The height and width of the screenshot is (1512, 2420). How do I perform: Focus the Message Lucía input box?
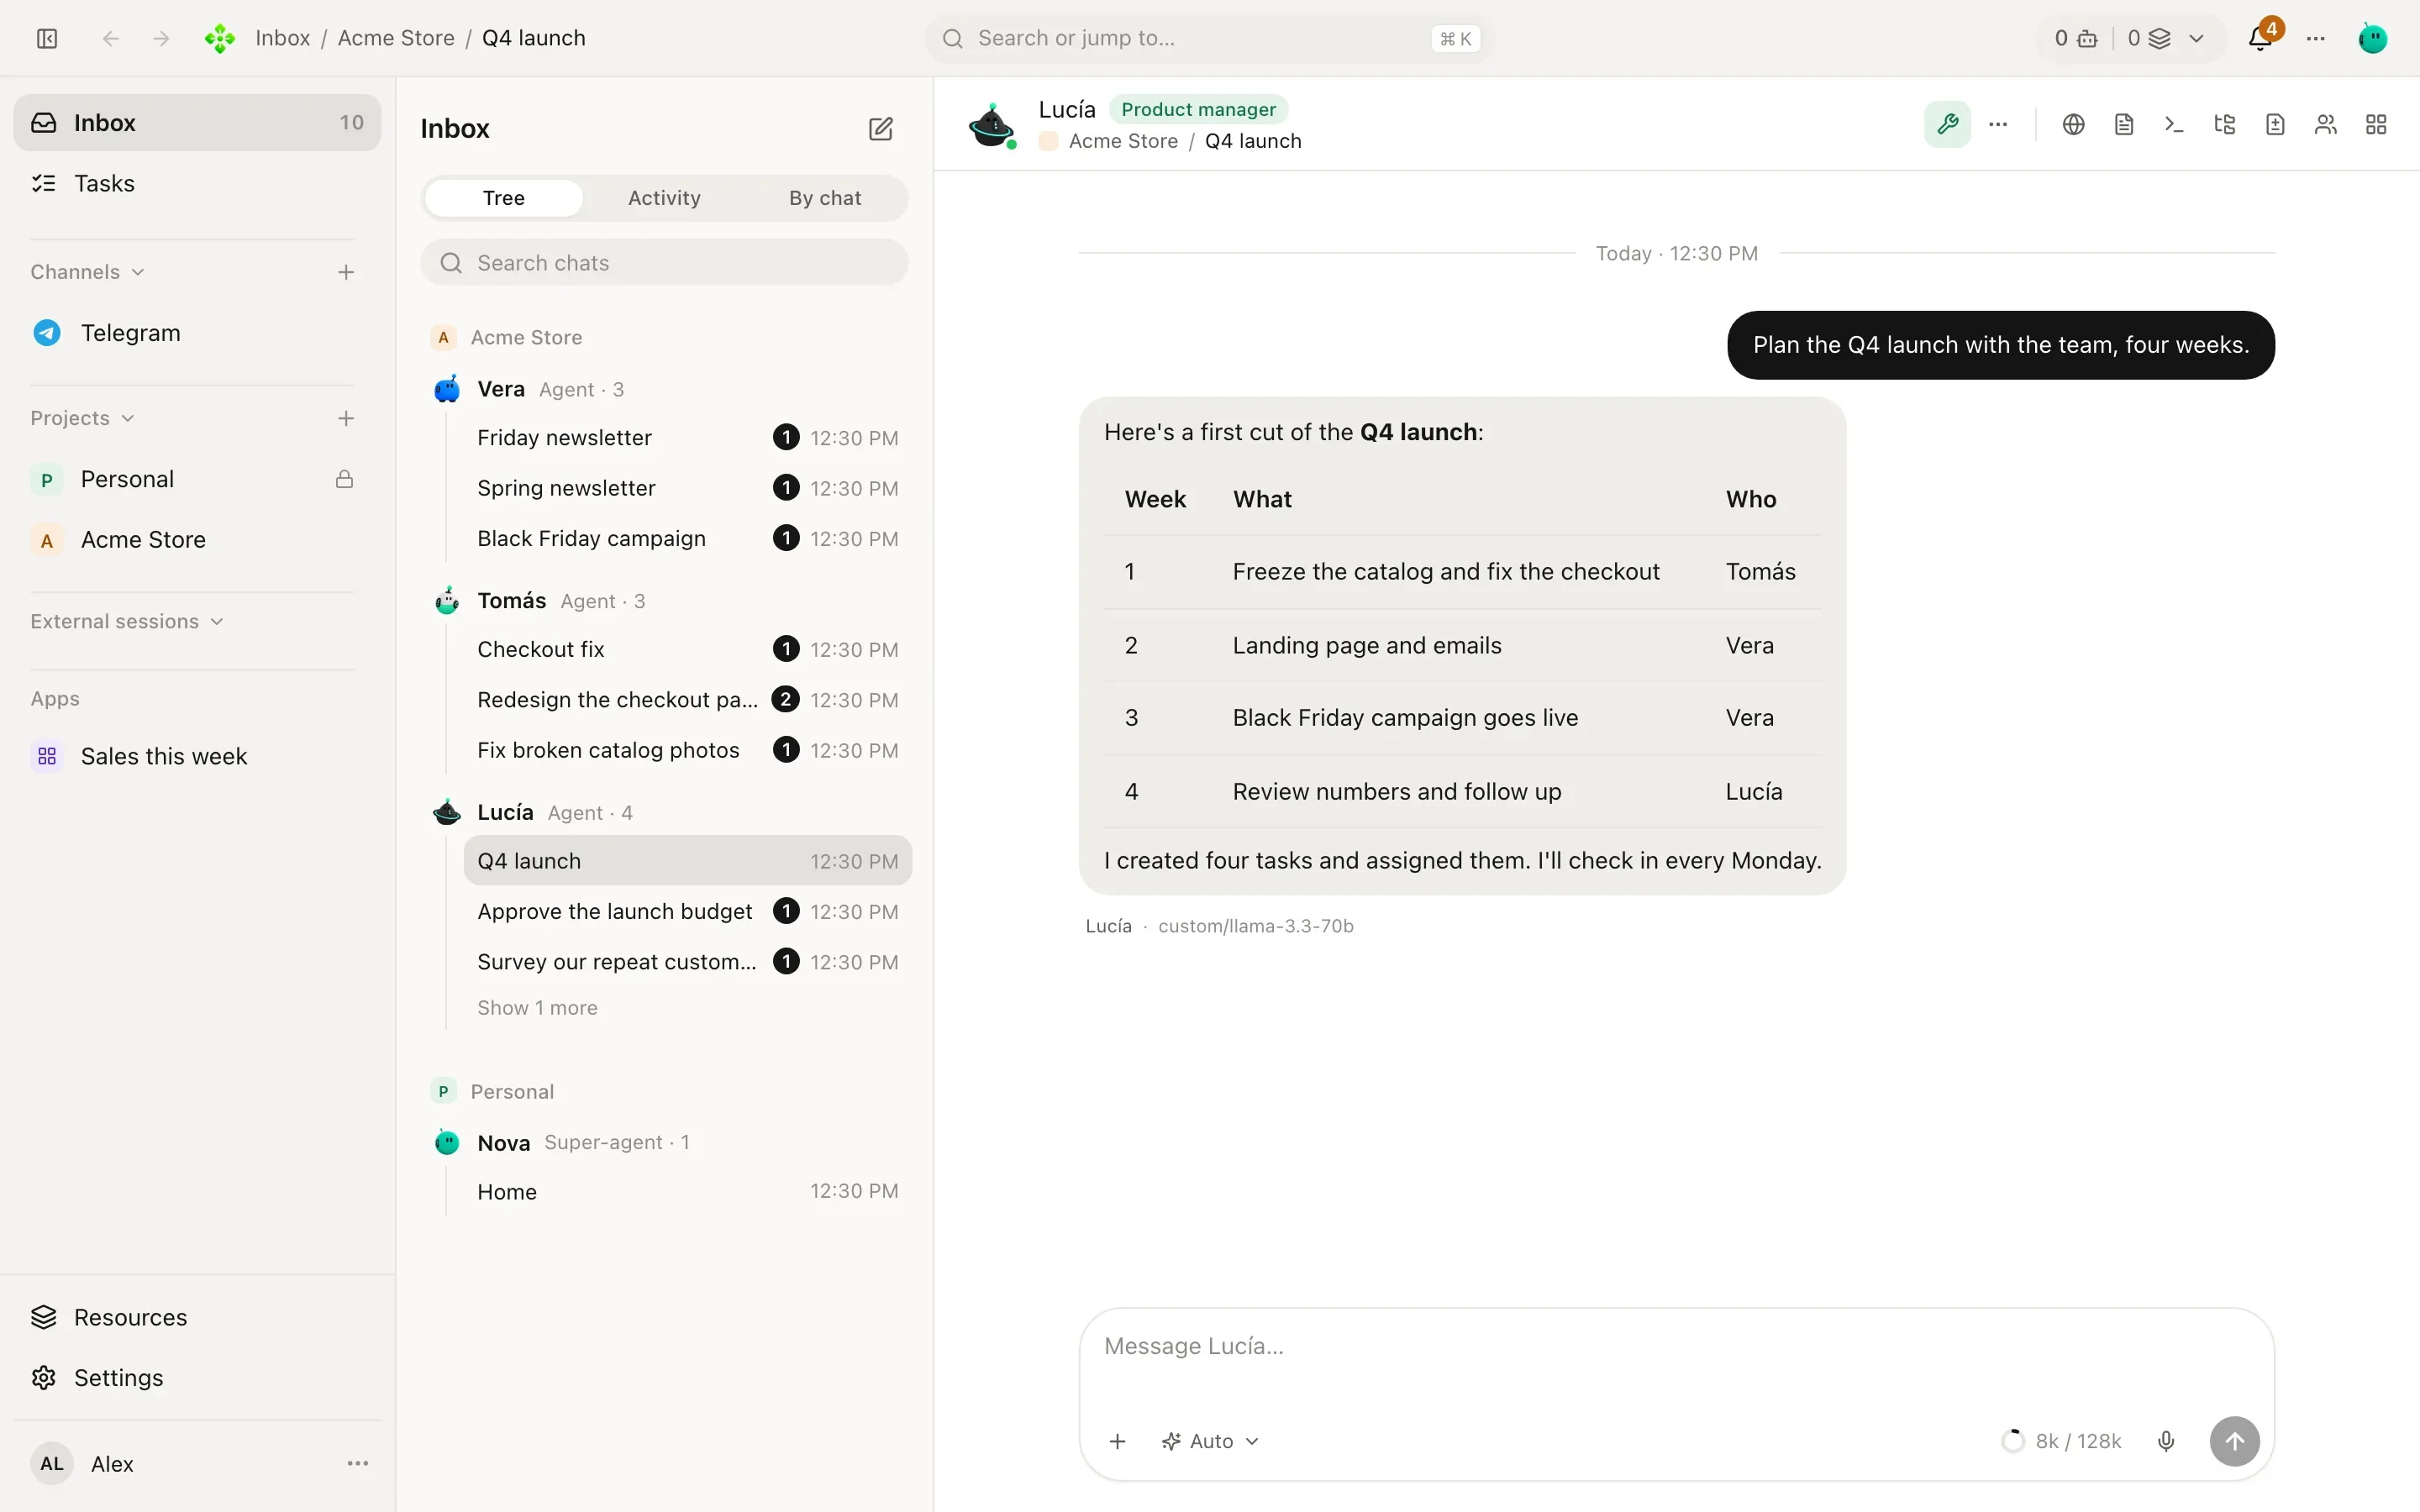coord(1676,1346)
